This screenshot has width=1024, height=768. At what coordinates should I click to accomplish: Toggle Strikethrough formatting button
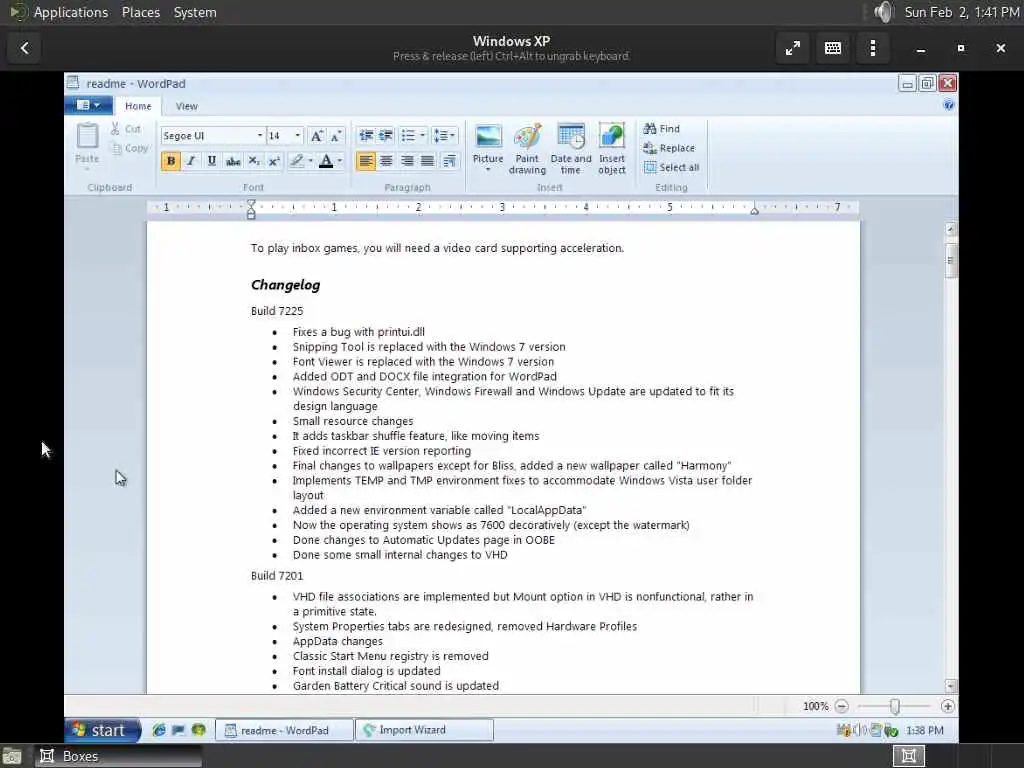tap(233, 161)
